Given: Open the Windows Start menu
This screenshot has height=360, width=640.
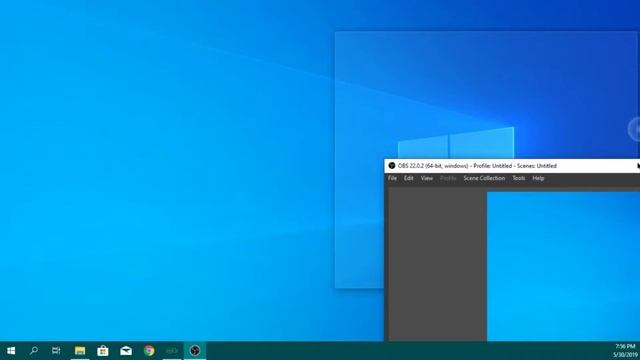Looking at the screenshot, I should [x=11, y=351].
